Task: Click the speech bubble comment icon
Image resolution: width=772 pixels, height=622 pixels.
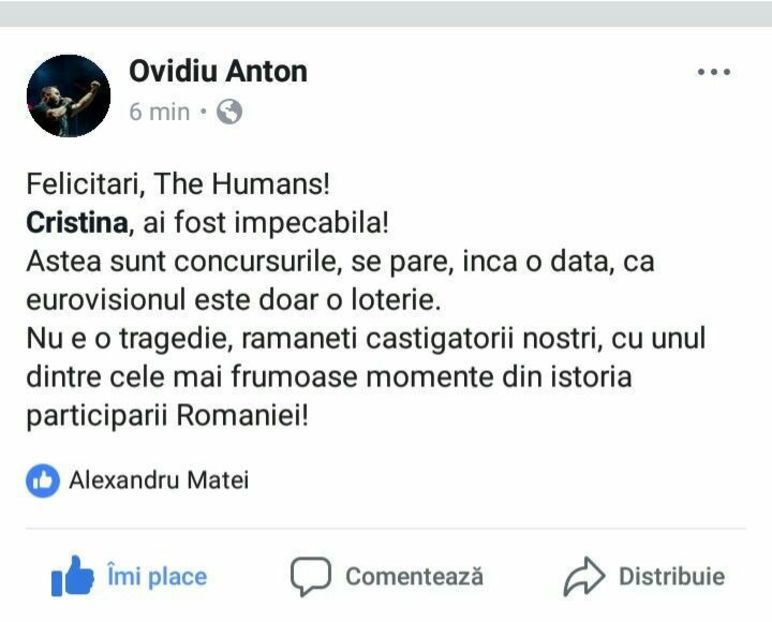Action: pos(310,577)
